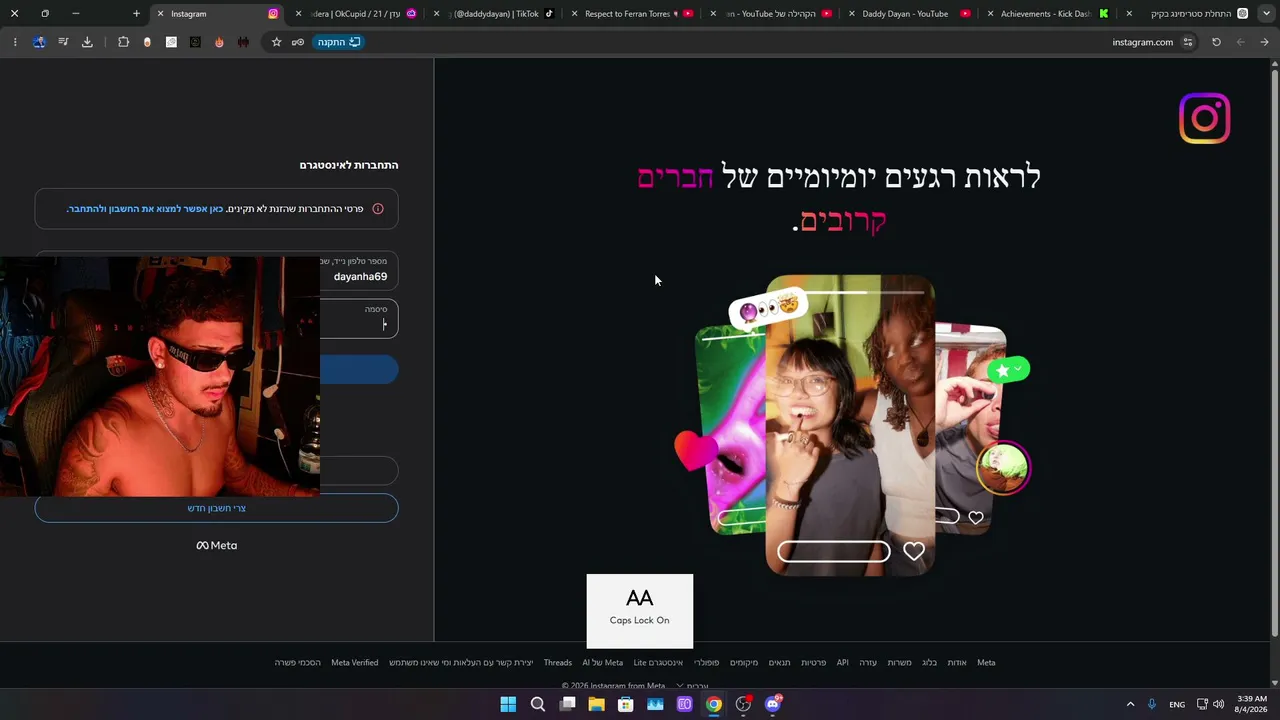
Task: Open Windows taskbar search
Action: point(538,704)
